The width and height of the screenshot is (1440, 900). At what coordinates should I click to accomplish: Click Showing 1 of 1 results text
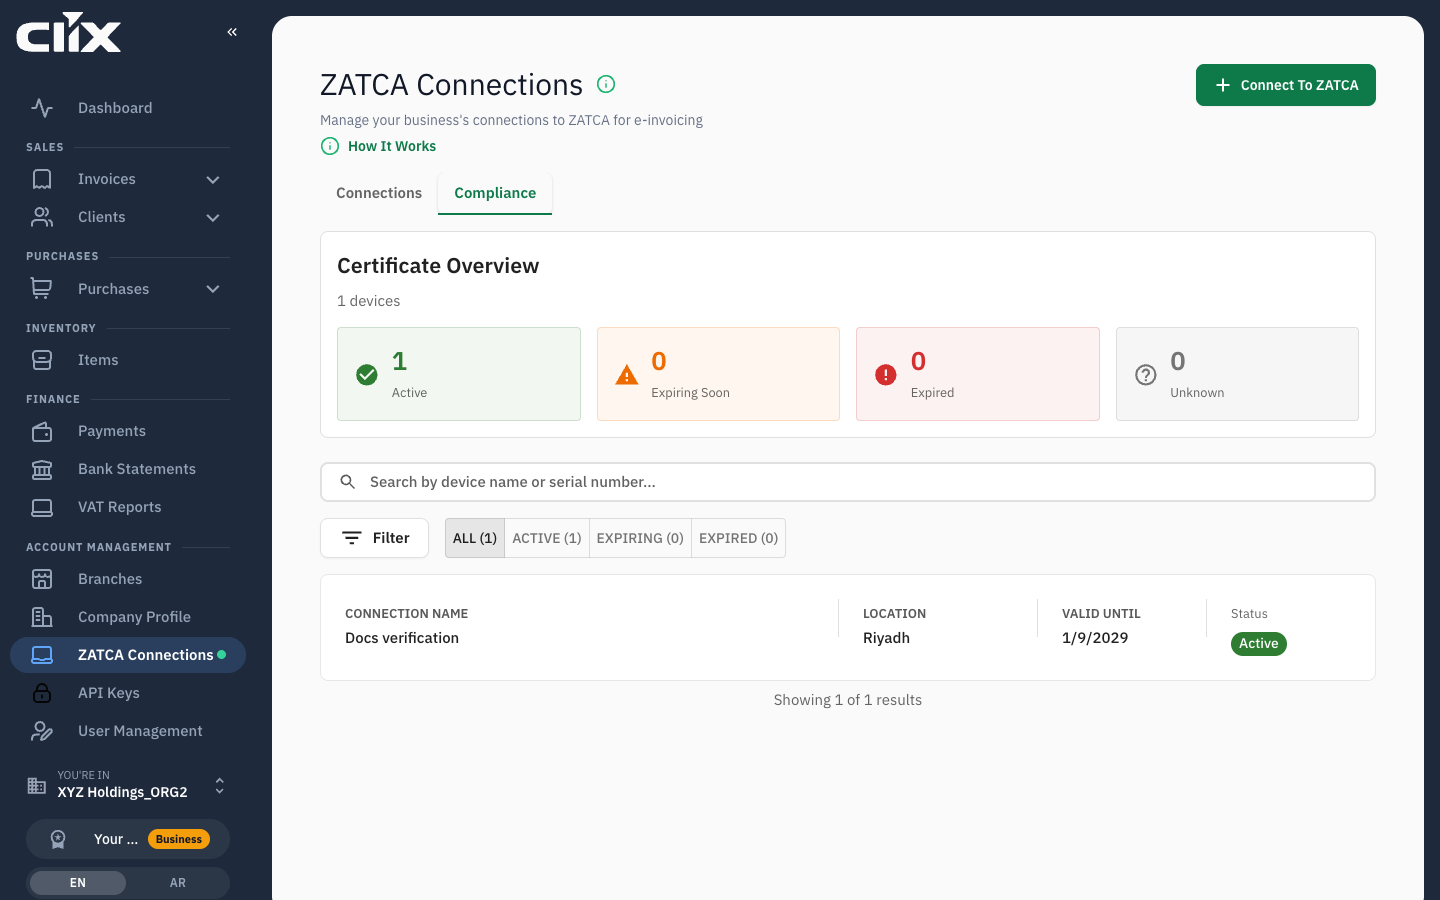point(848,700)
